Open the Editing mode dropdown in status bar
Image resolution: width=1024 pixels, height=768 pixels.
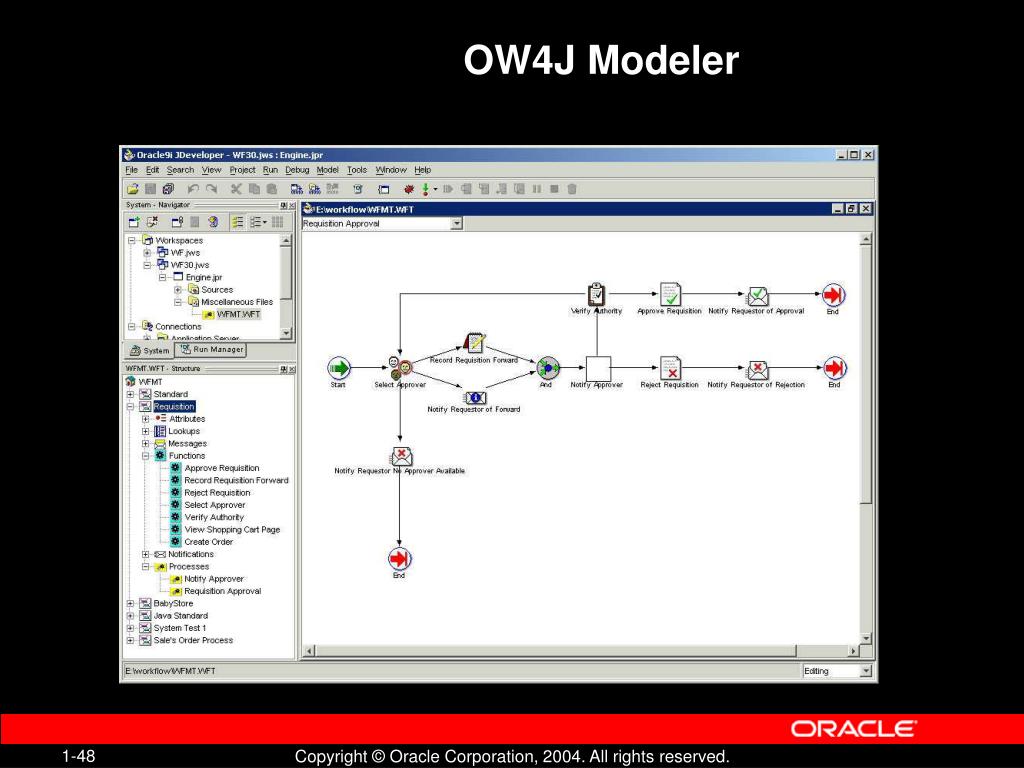pyautogui.click(x=866, y=671)
